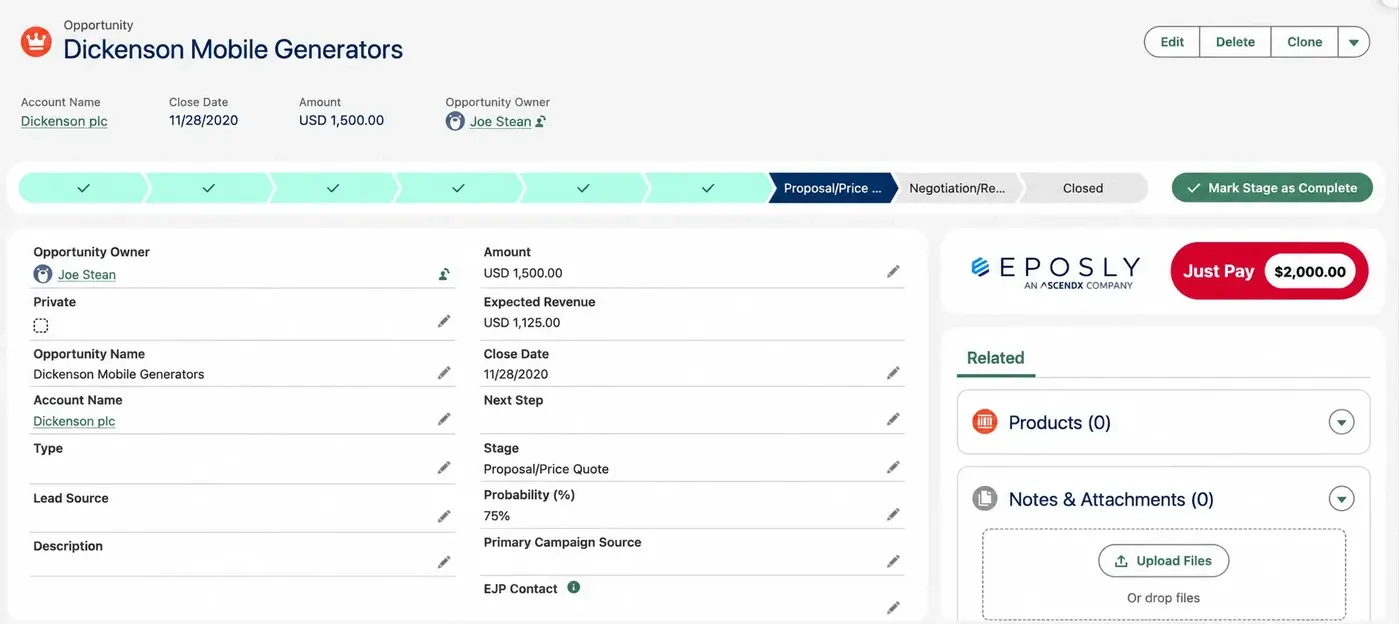Open Notes & Attachments (0) title
1399x624 pixels.
click(1111, 499)
